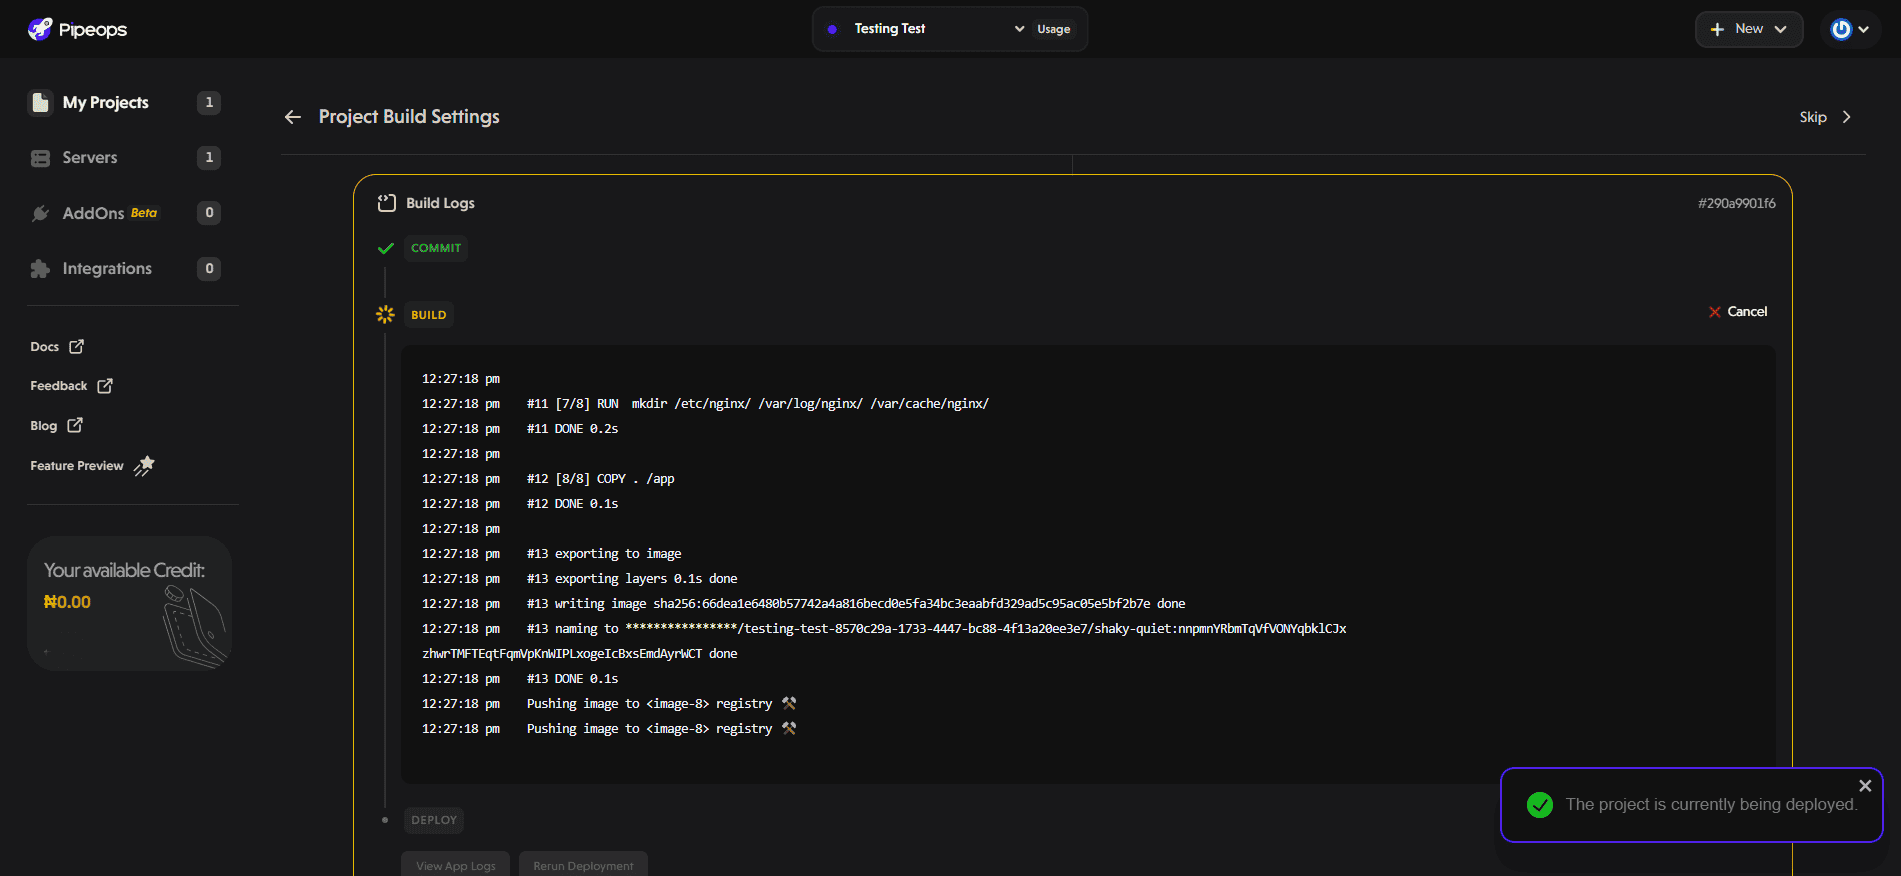The height and width of the screenshot is (876, 1901).
Task: Click the Build Logs icon
Action: coord(387,203)
